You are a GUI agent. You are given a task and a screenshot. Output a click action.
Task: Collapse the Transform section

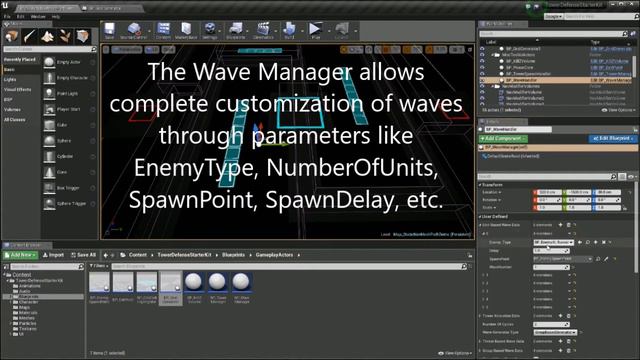480,185
